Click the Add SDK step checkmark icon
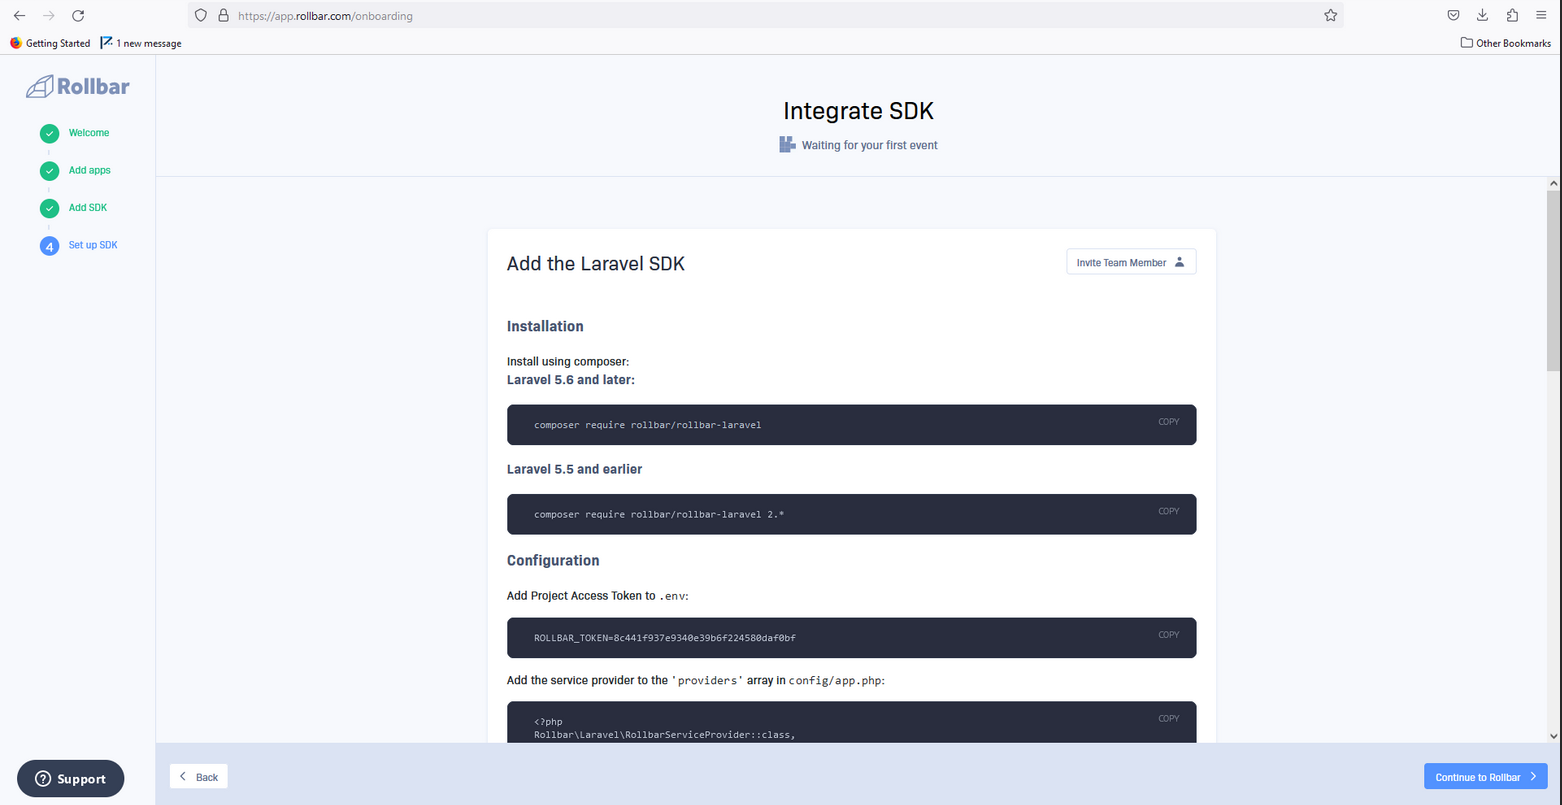This screenshot has width=1562, height=805. (x=50, y=208)
